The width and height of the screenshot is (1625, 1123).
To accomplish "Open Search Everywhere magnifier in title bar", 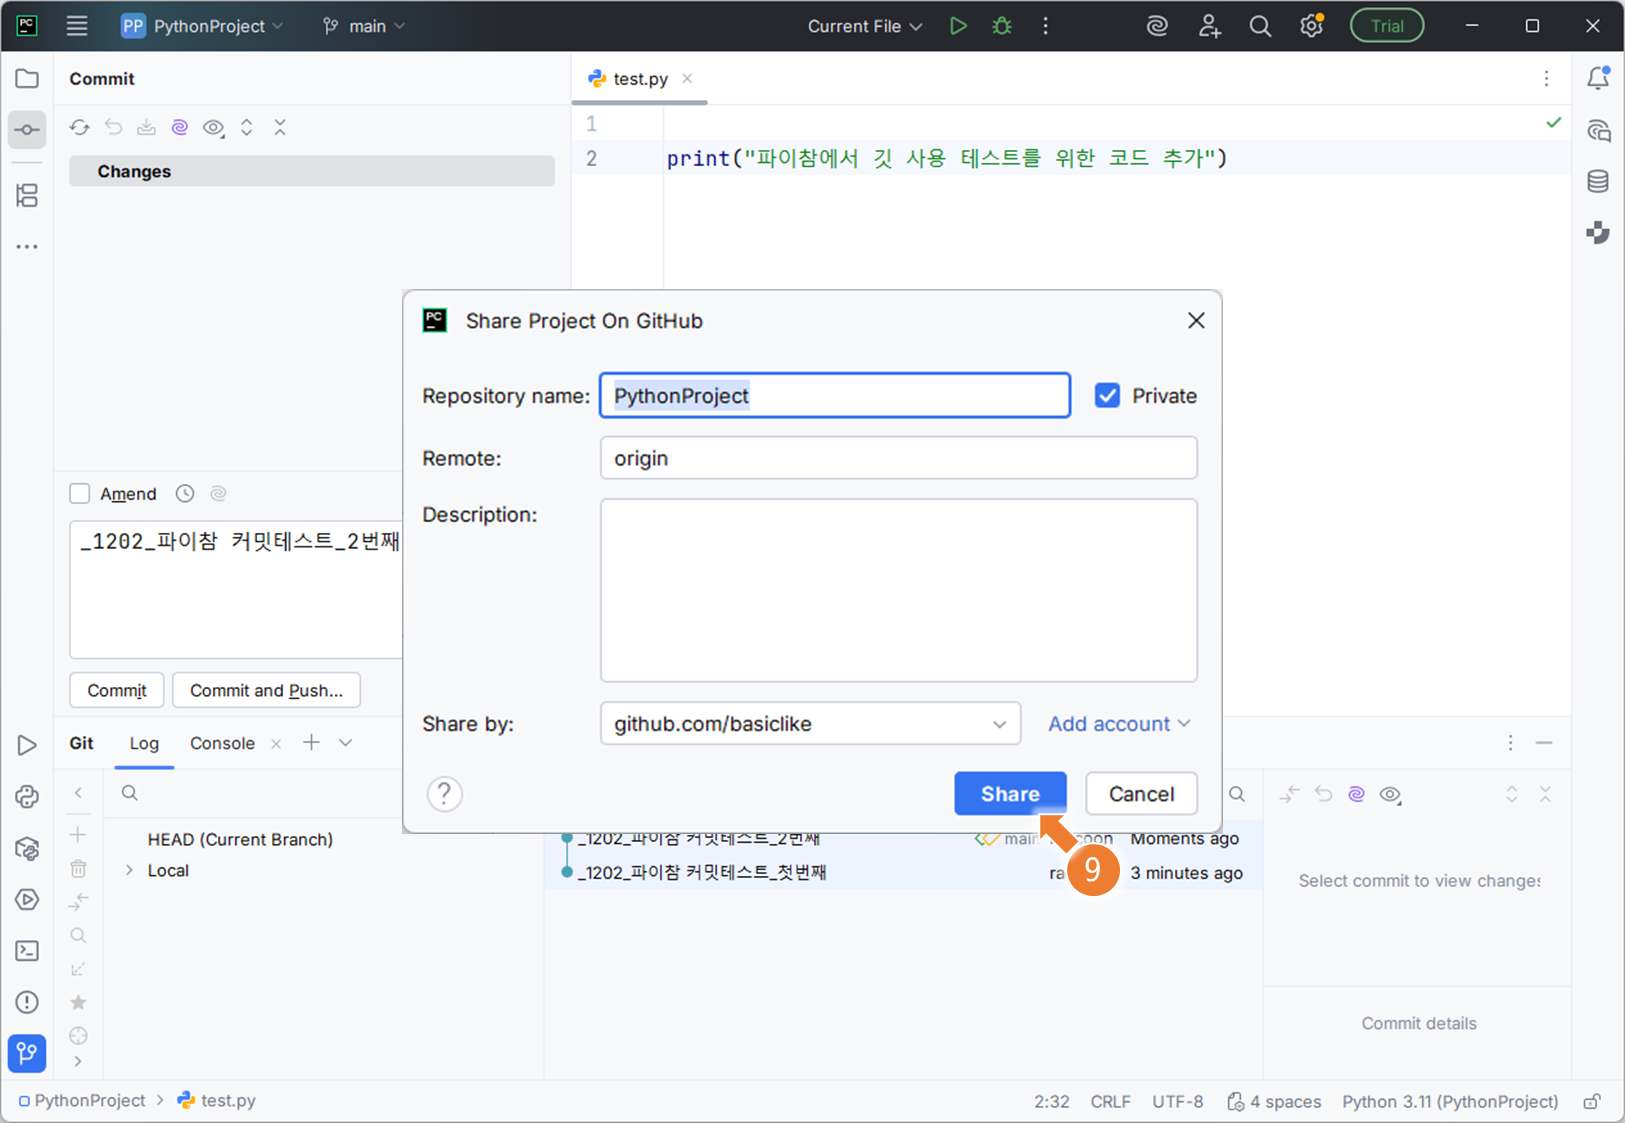I will (1260, 26).
